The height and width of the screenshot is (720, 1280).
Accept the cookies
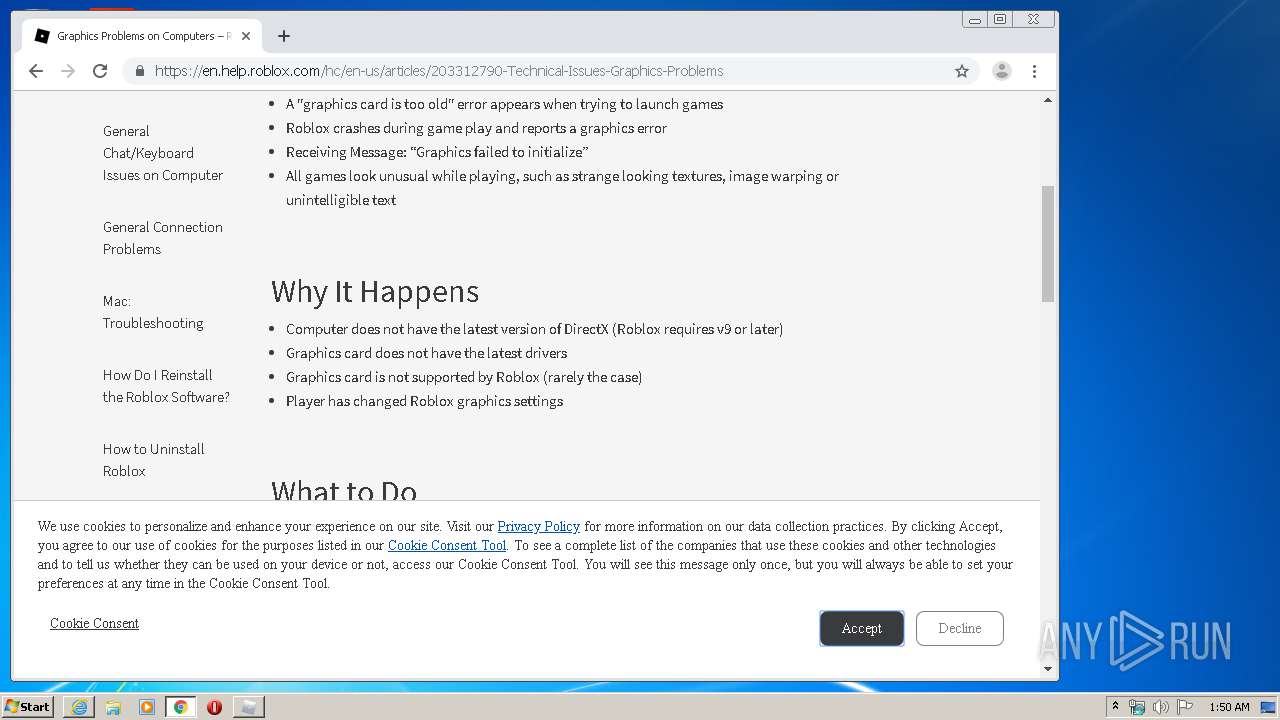pos(862,628)
